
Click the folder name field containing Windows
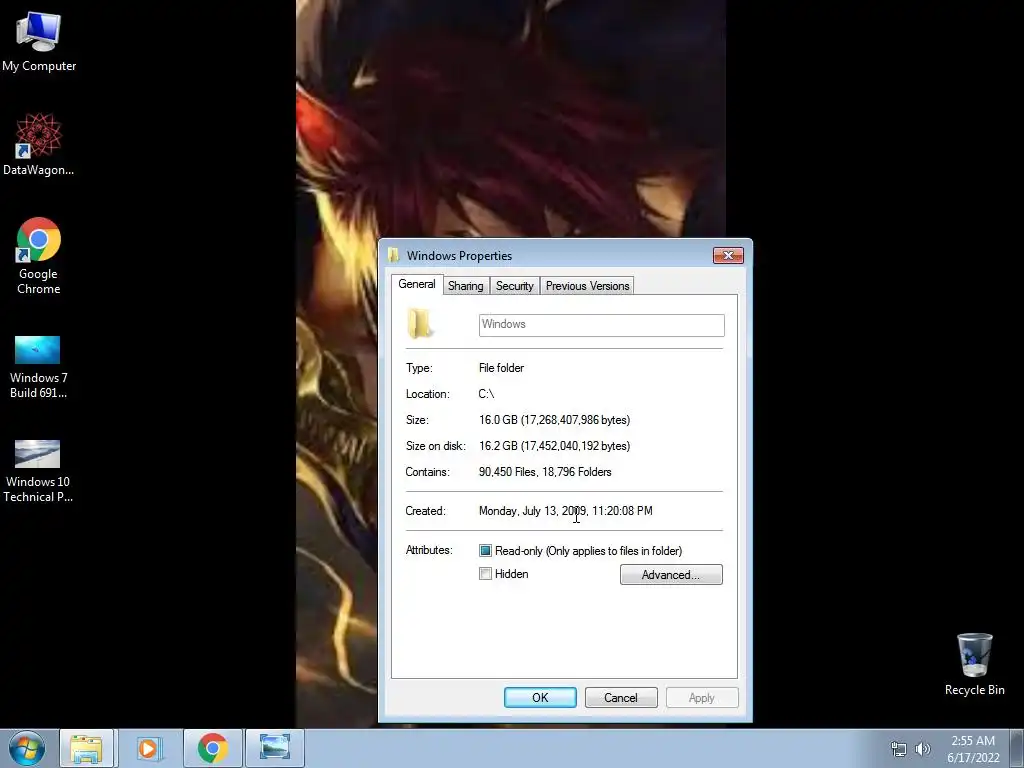tap(601, 325)
